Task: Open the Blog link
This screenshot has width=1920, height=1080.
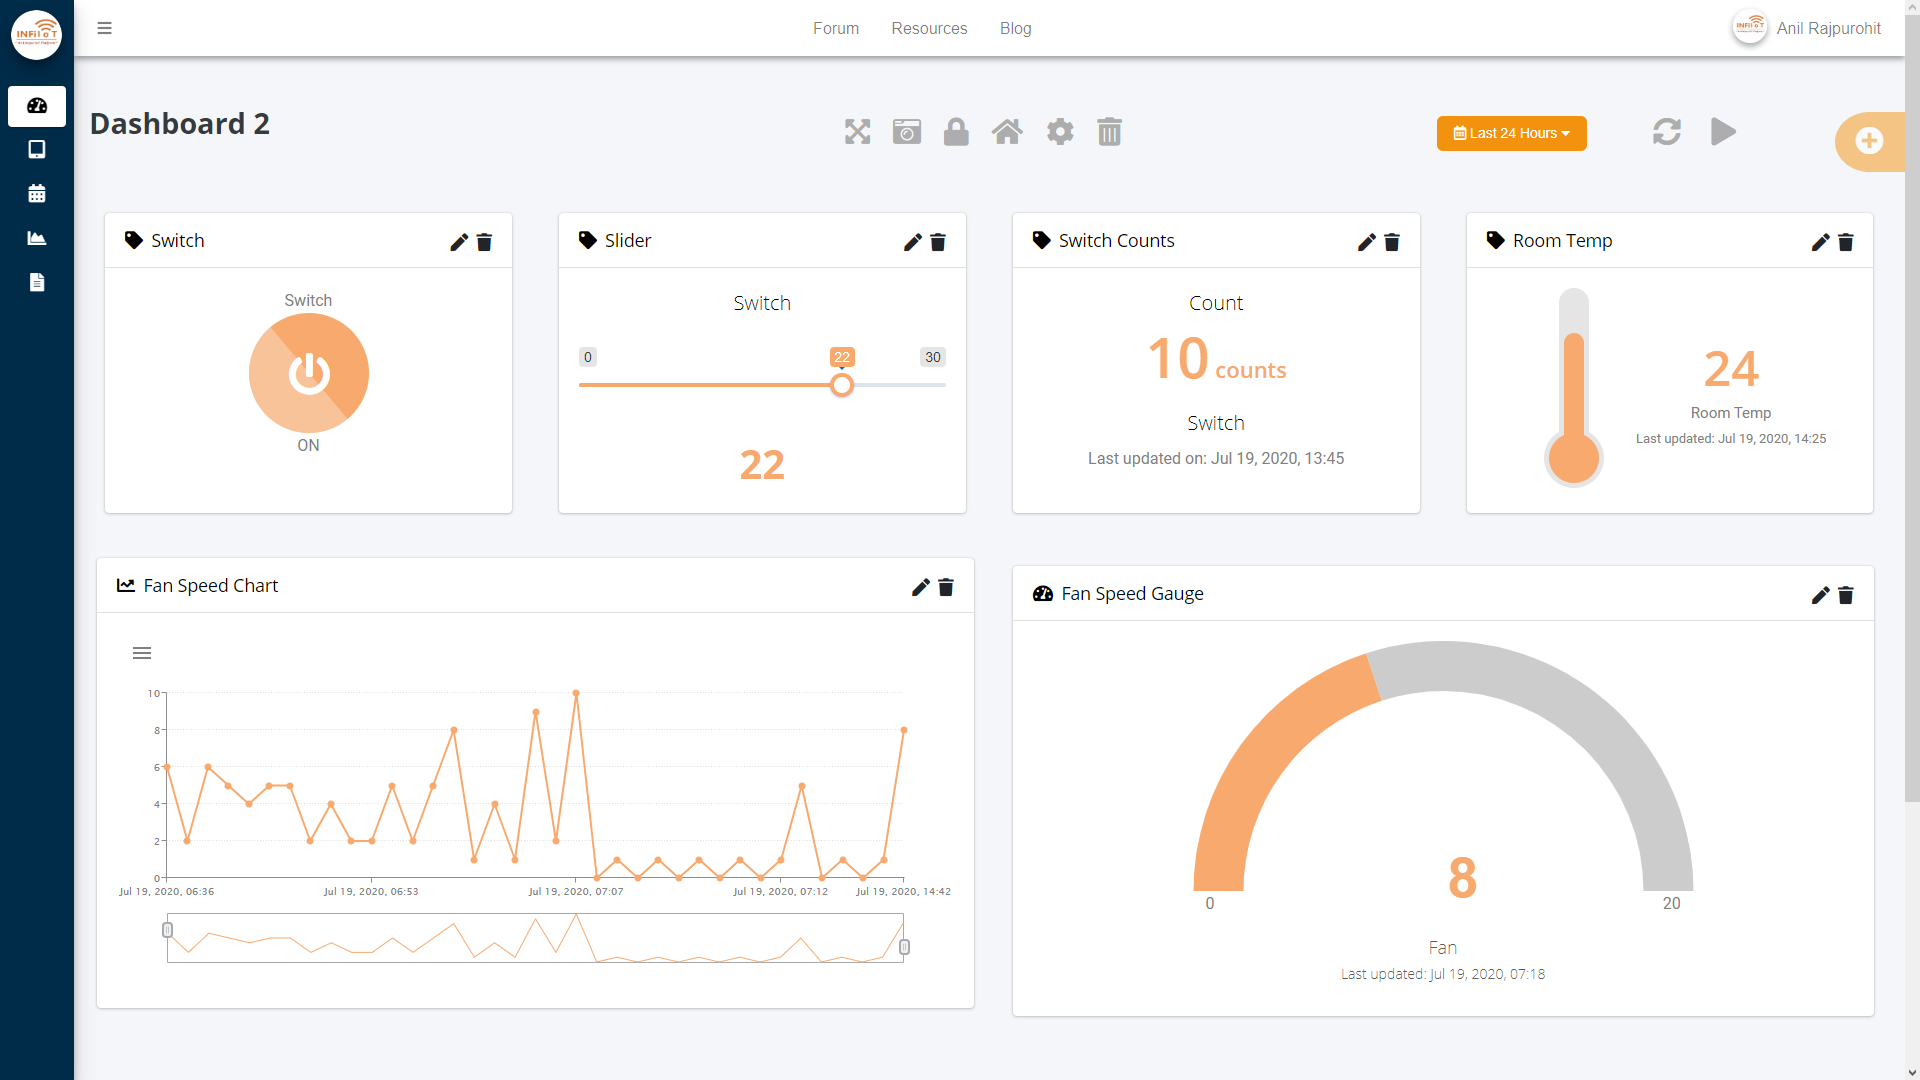Action: pyautogui.click(x=1015, y=28)
